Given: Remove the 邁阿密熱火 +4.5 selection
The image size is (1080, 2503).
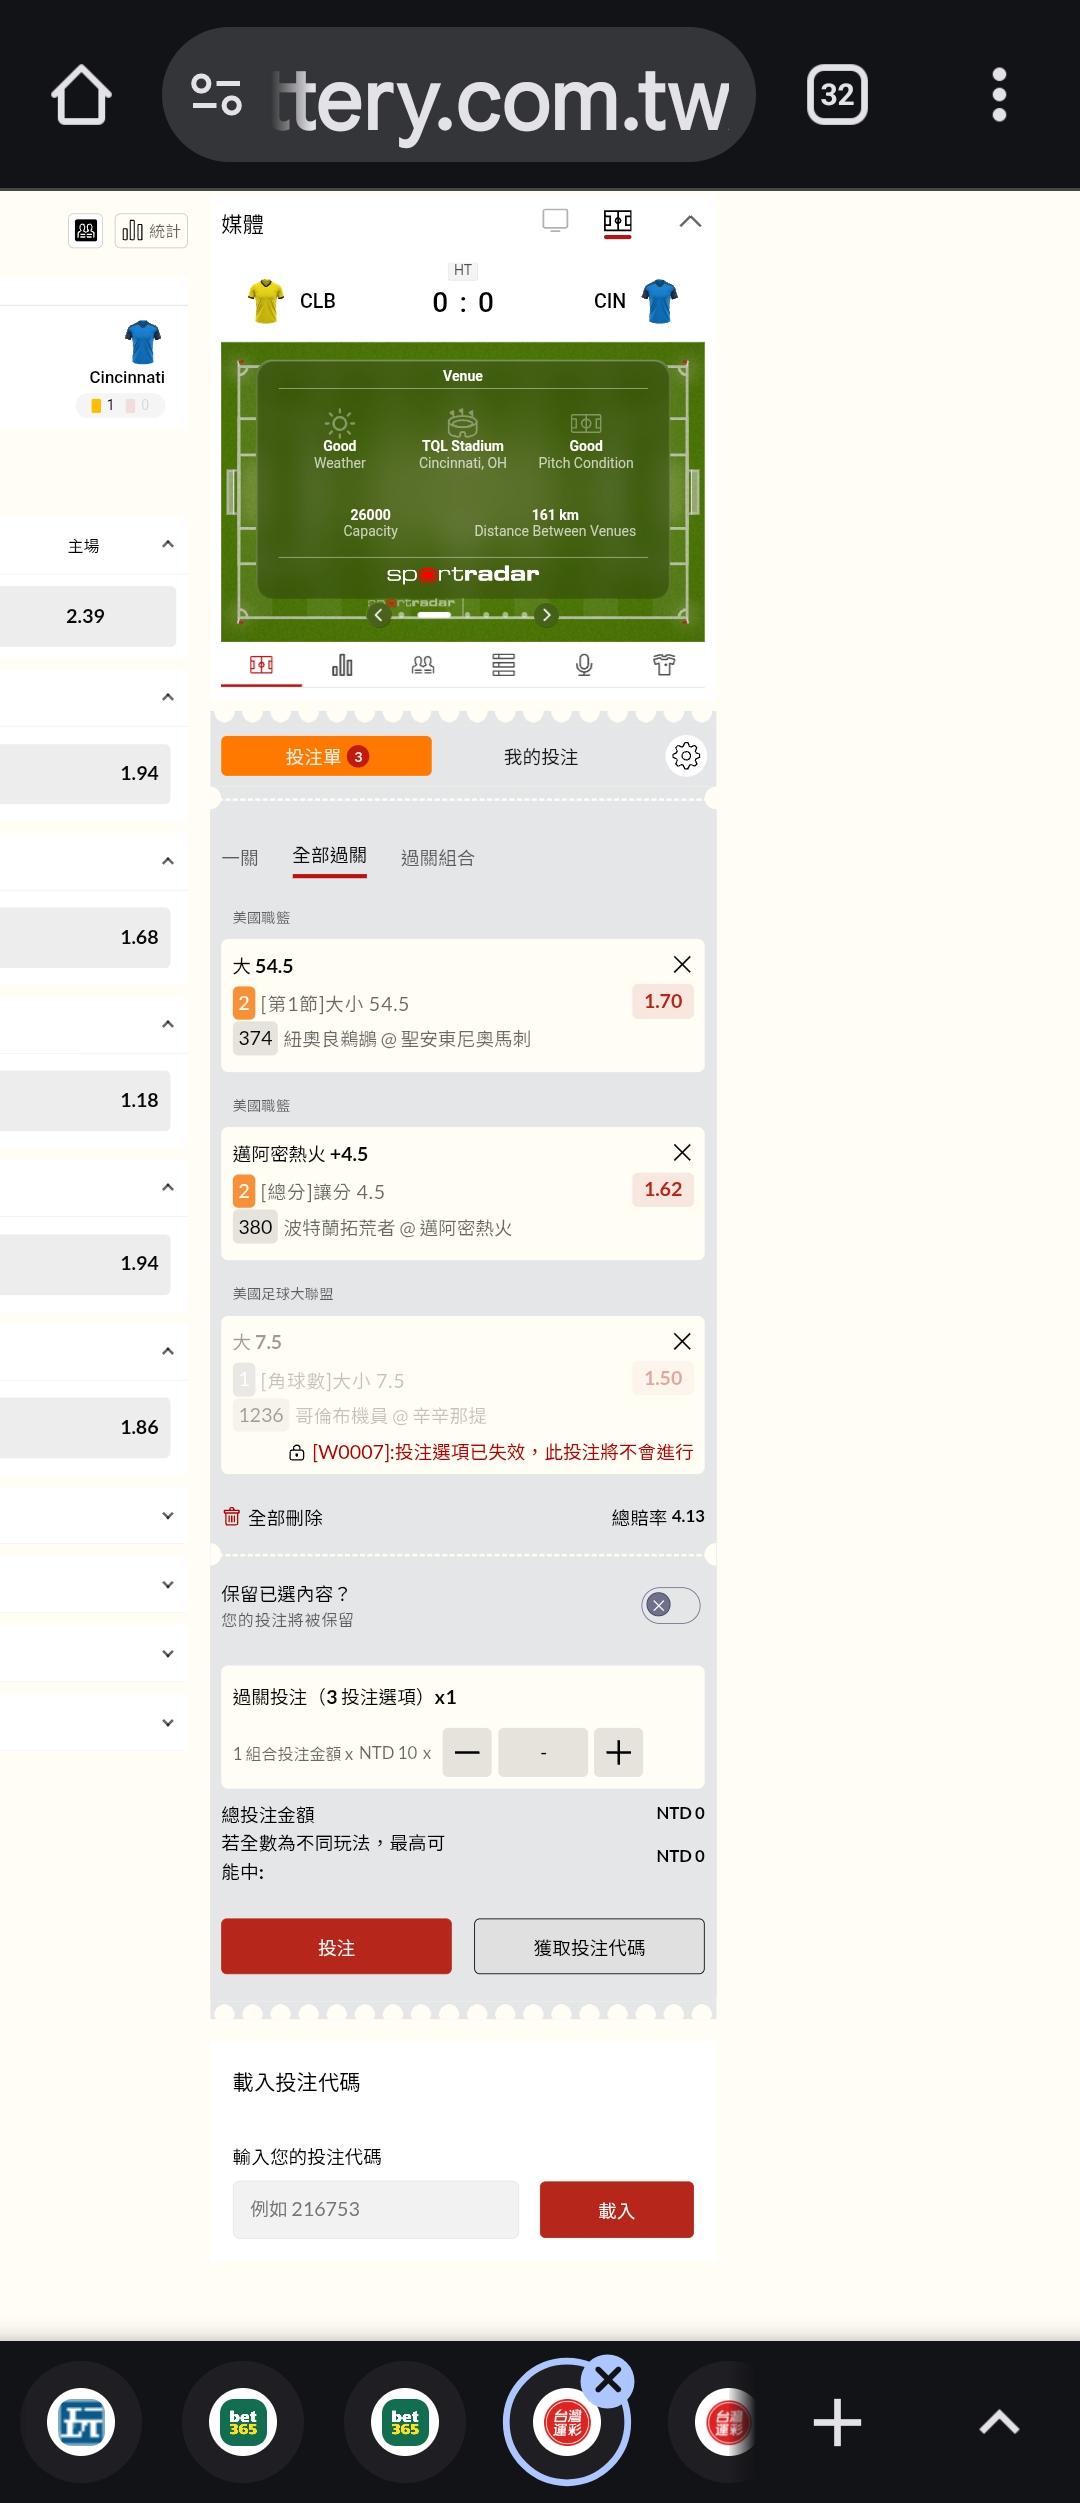Looking at the screenshot, I should [x=682, y=1152].
